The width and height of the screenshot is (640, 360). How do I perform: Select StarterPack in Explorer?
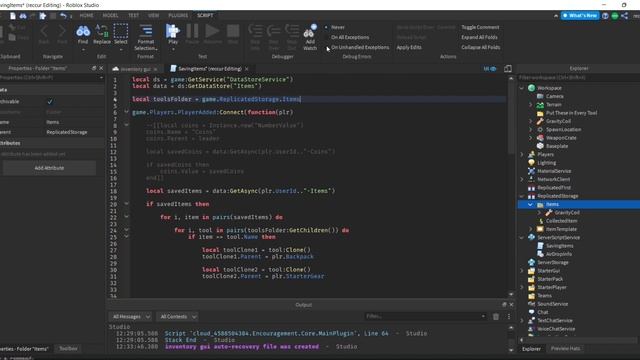coord(550,279)
